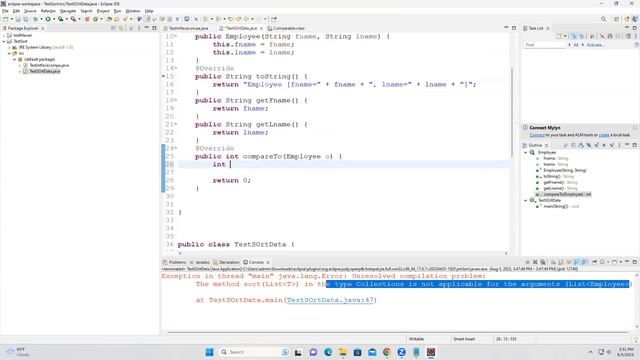Collapse the TestSort project node

4,41
